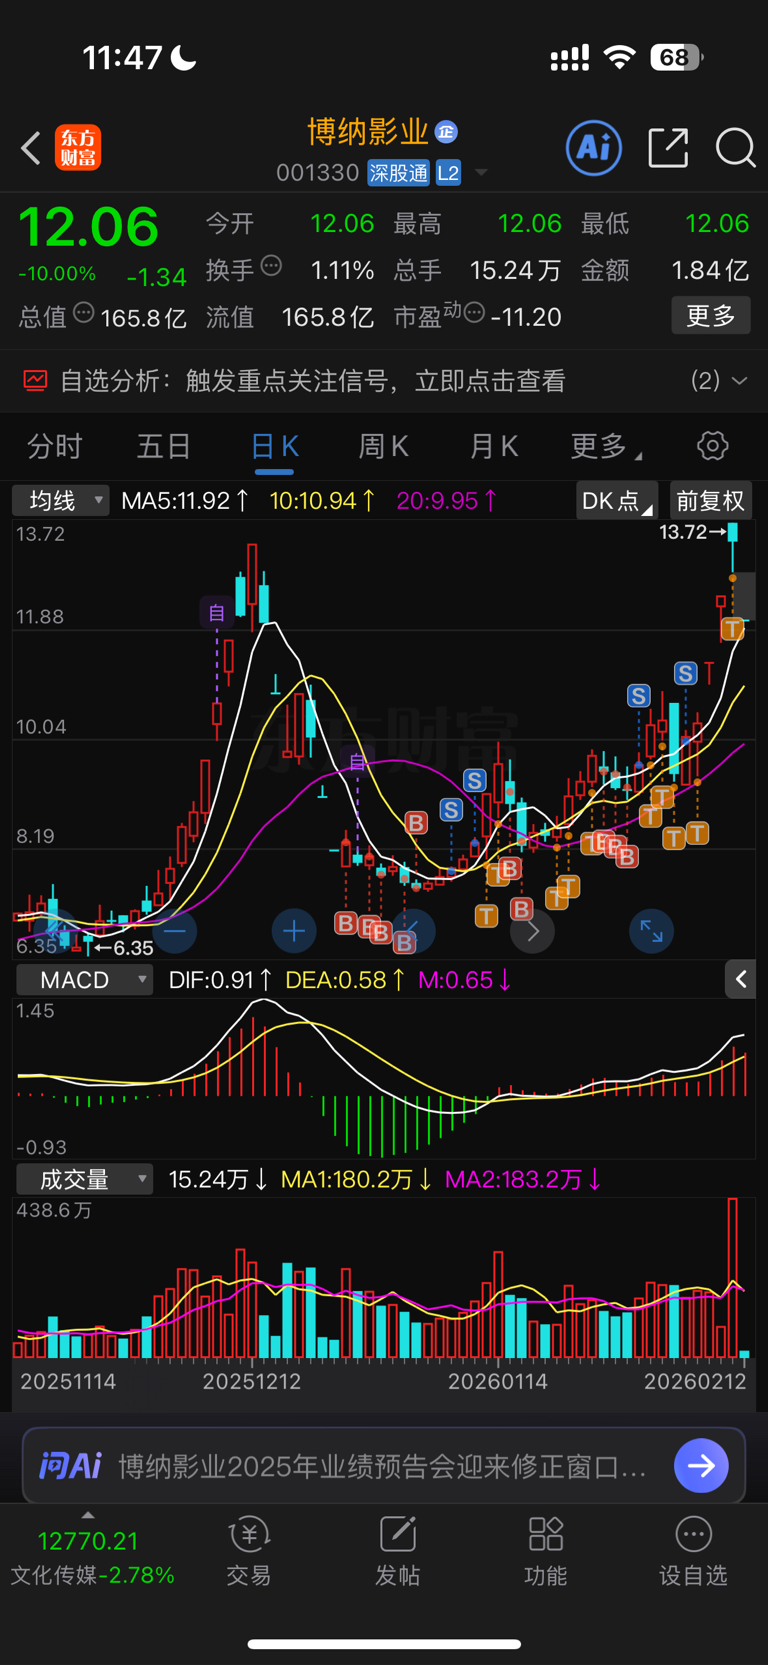Tap the info icon beside 总值
The image size is (769, 1665).
click(x=84, y=313)
